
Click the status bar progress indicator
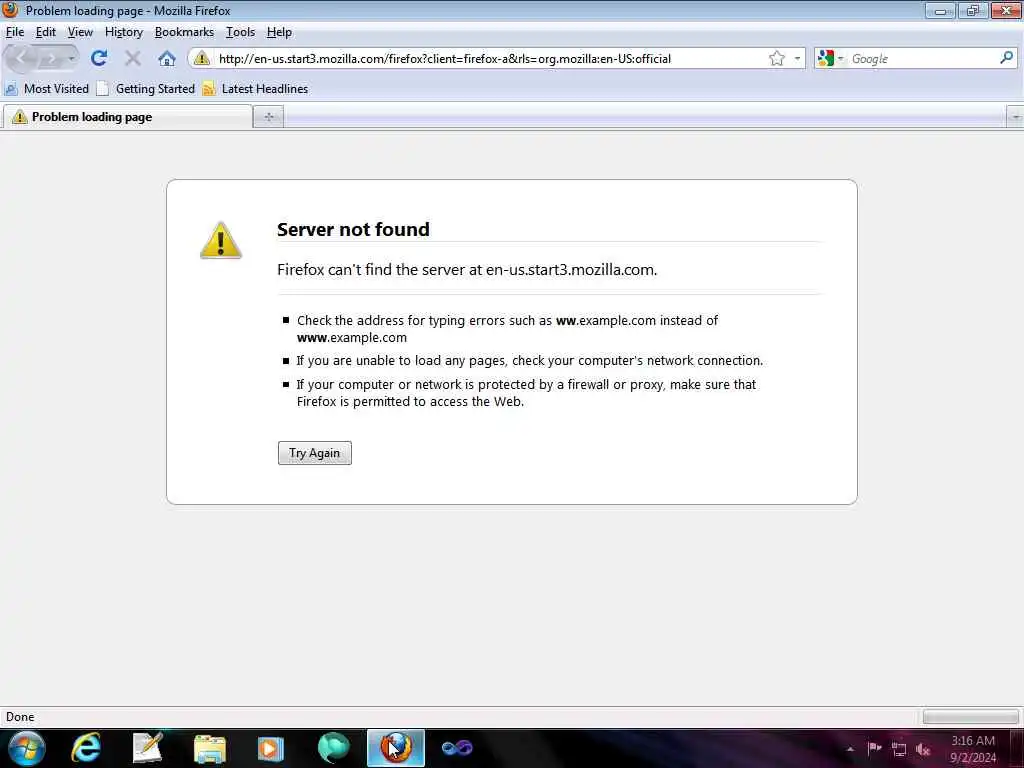970,717
